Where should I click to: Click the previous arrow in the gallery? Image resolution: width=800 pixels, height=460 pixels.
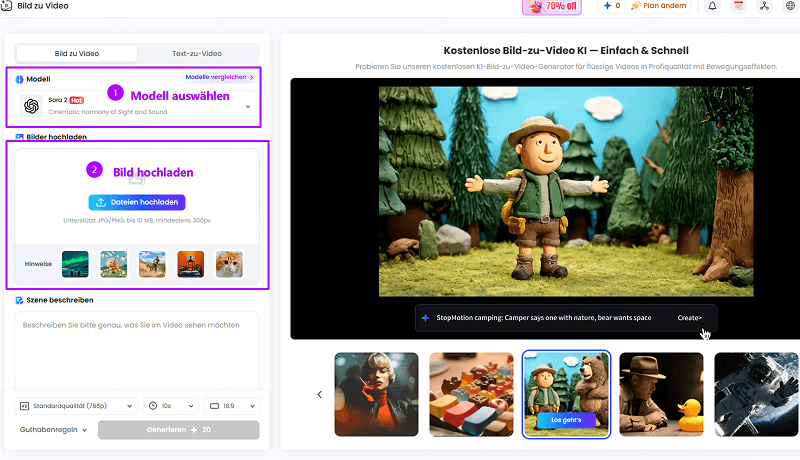click(x=319, y=394)
